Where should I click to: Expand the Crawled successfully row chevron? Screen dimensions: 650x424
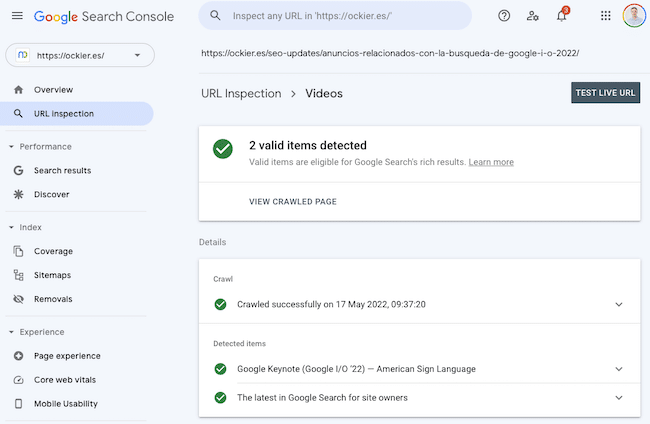(x=619, y=304)
